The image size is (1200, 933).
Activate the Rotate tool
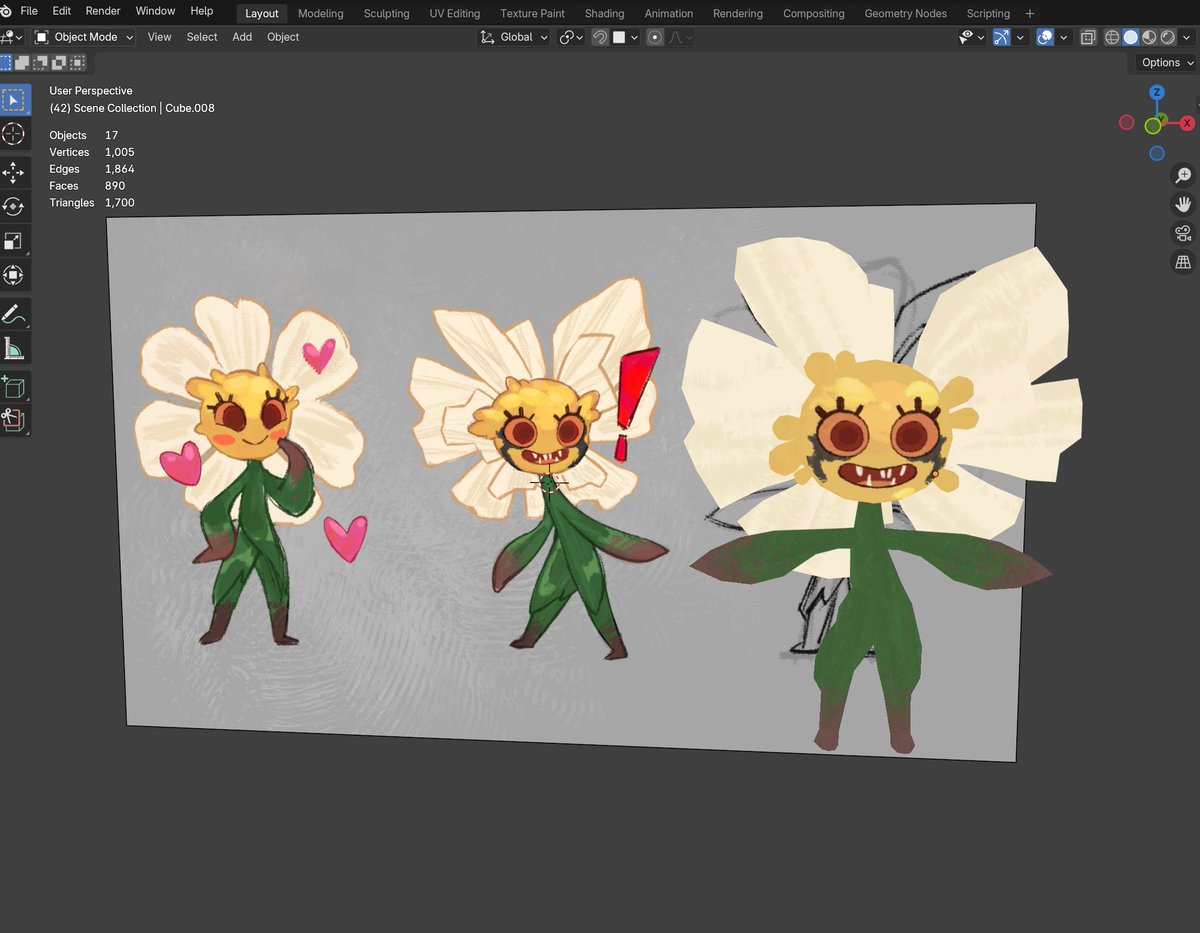pyautogui.click(x=14, y=206)
